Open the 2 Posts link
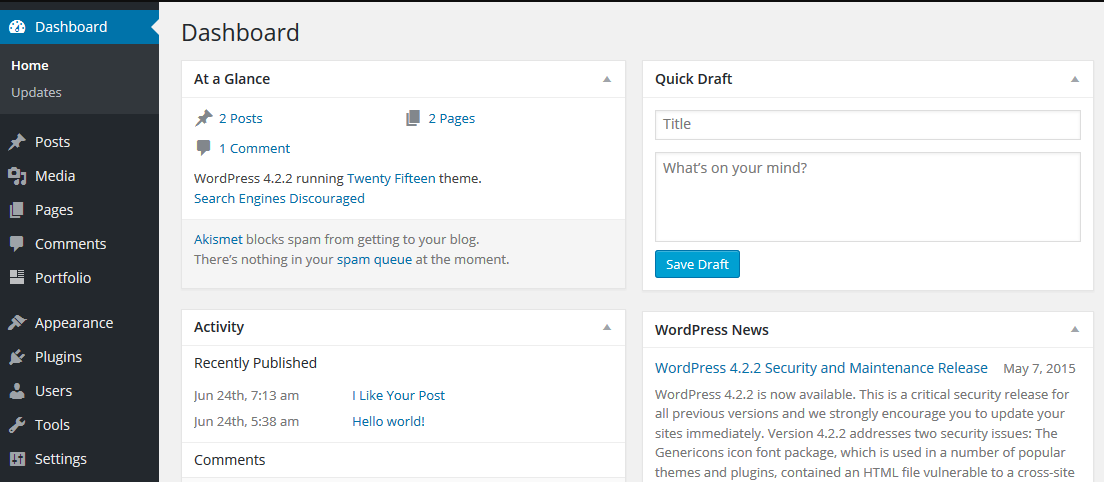 pyautogui.click(x=241, y=118)
